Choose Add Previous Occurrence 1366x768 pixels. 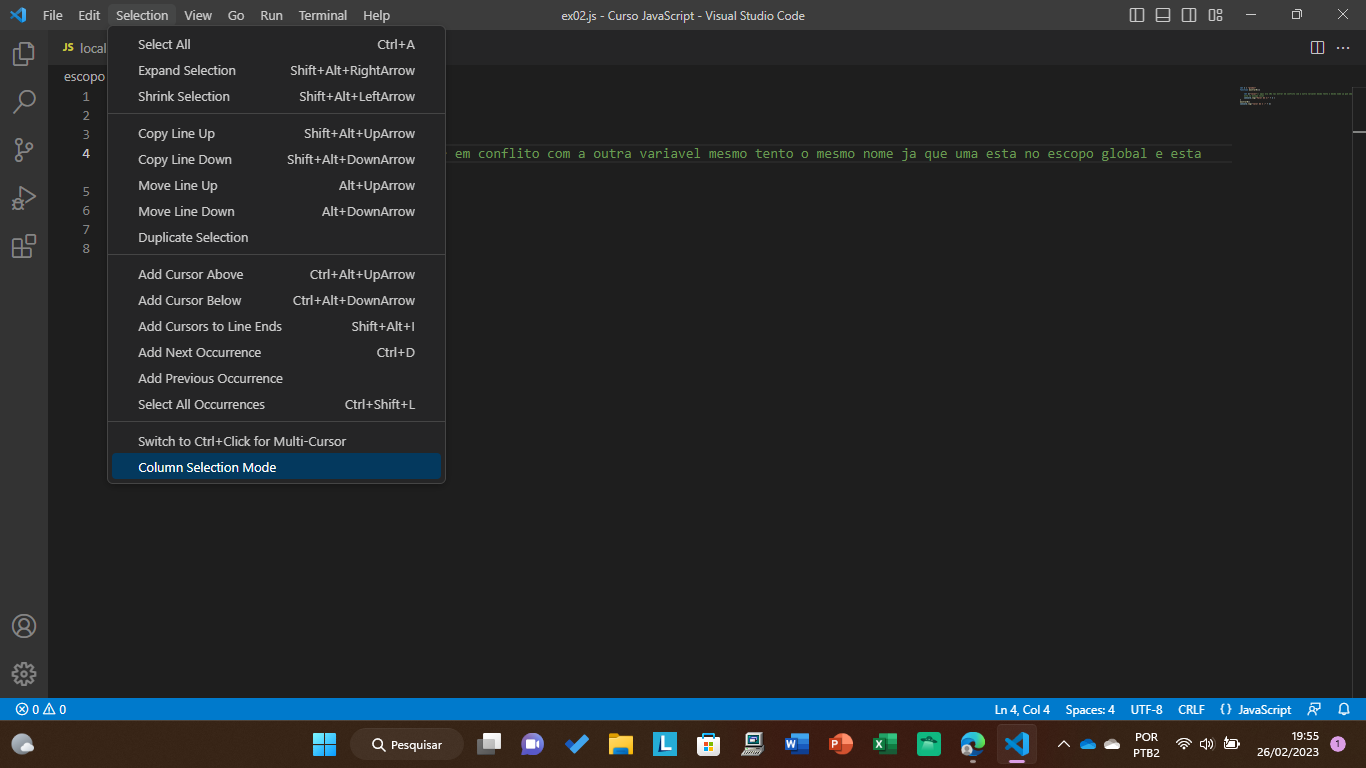(276, 379)
